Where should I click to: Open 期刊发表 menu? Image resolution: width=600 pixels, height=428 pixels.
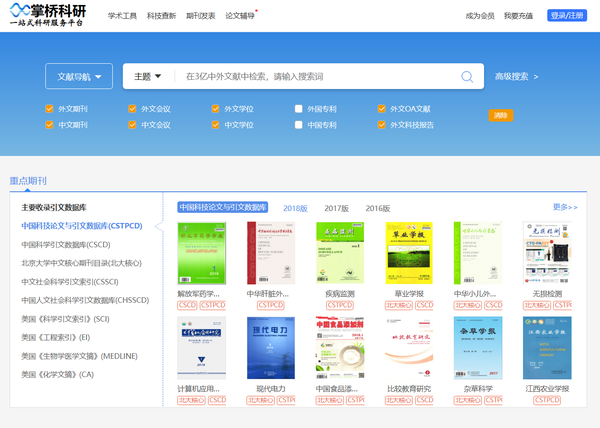tap(201, 16)
